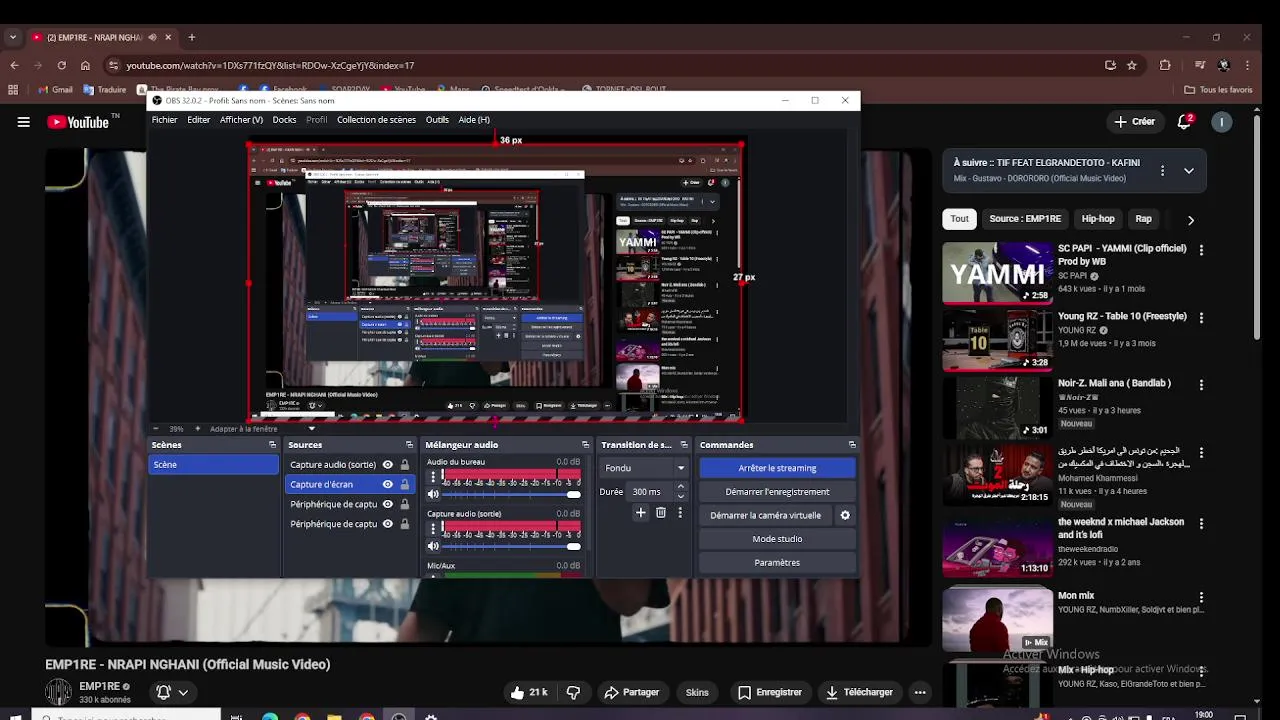The height and width of the screenshot is (720, 1280).
Task: Click the YouTube Créer button
Action: (1135, 121)
